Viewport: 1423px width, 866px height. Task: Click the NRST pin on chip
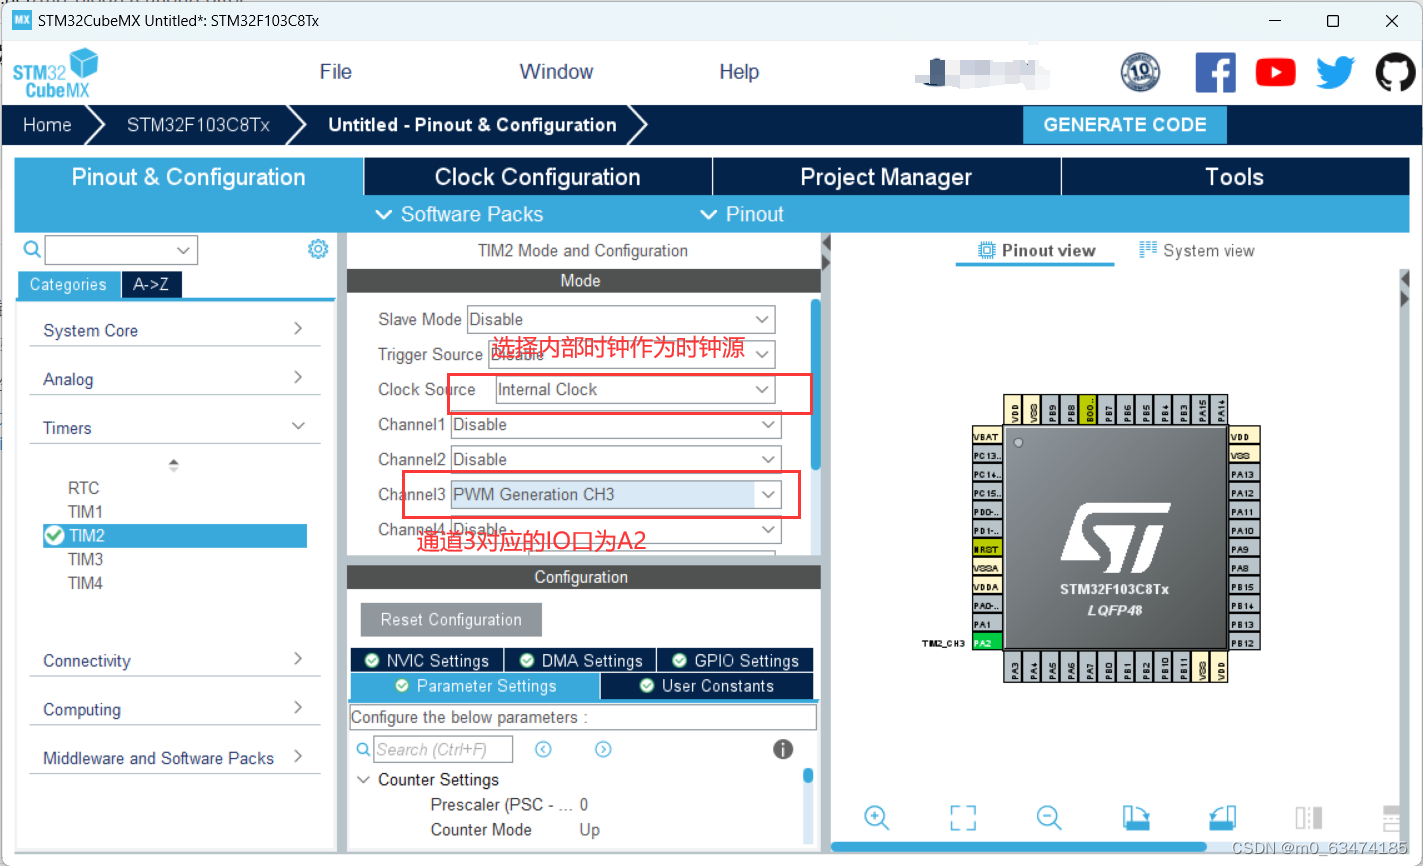point(985,549)
